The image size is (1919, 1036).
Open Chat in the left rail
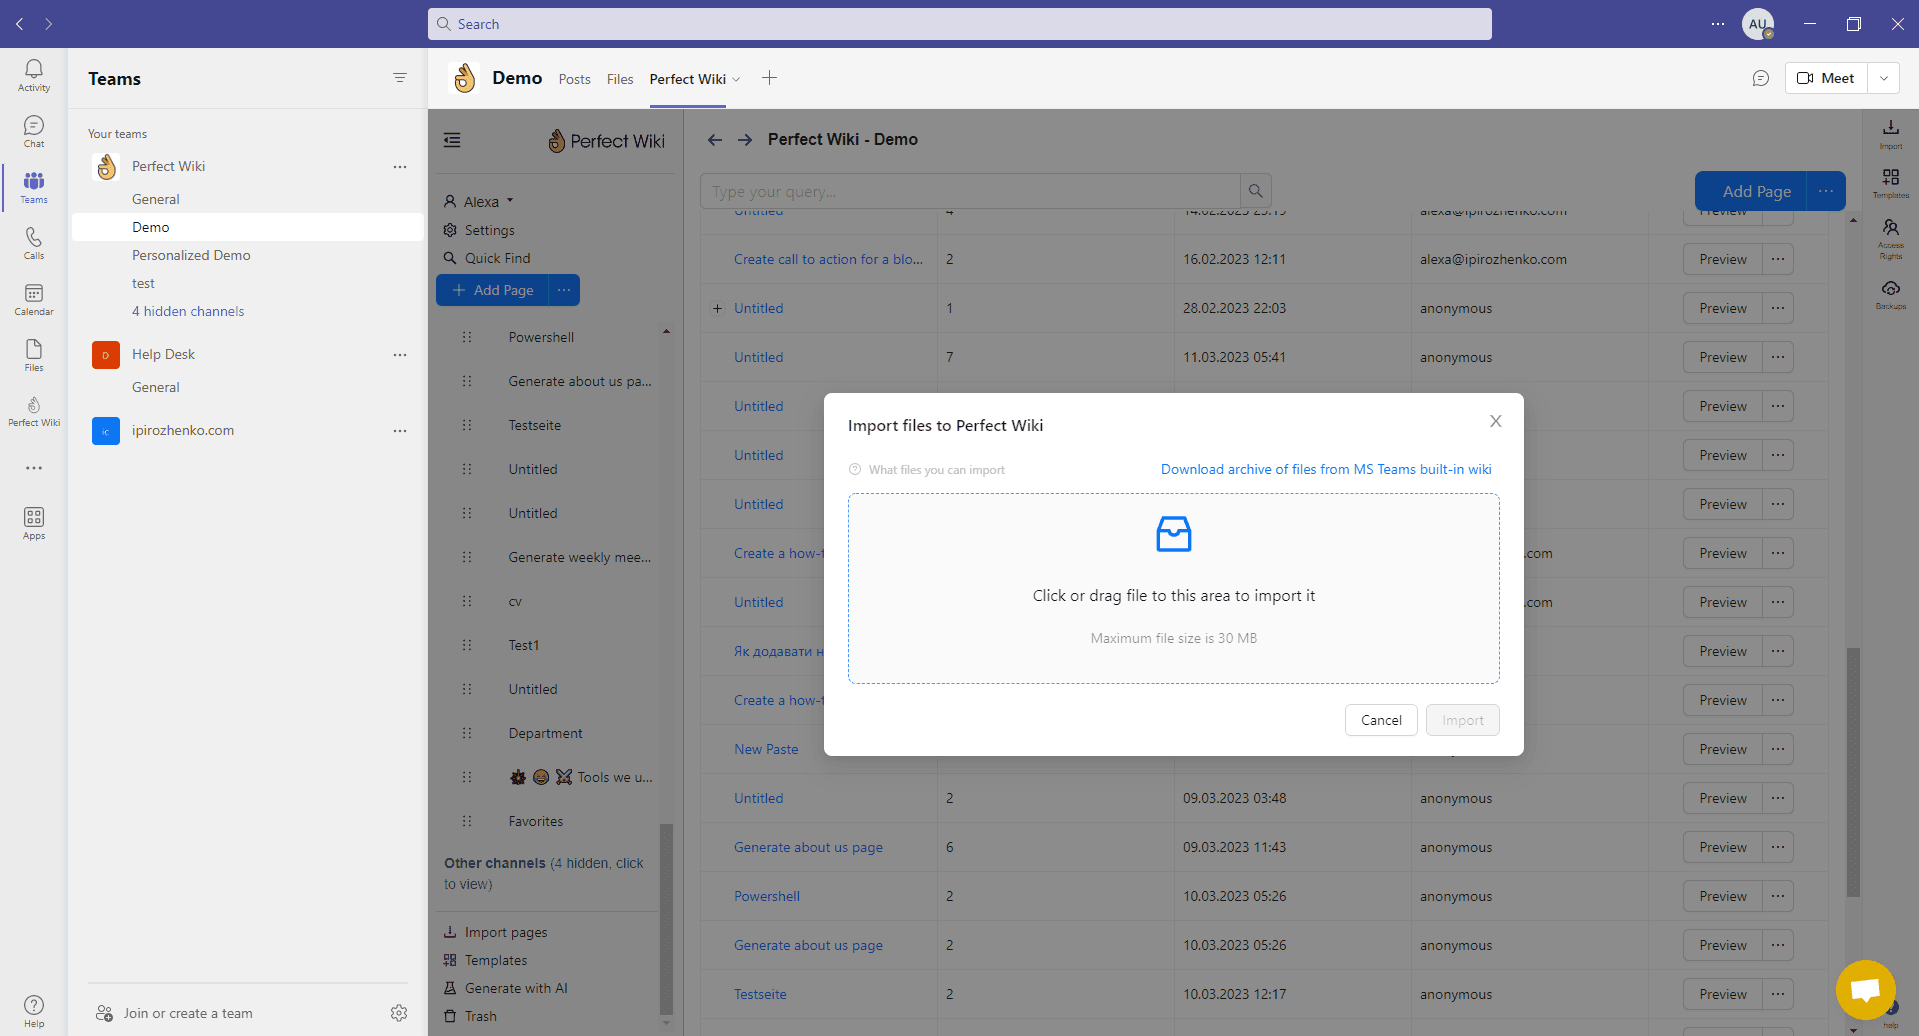(34, 131)
